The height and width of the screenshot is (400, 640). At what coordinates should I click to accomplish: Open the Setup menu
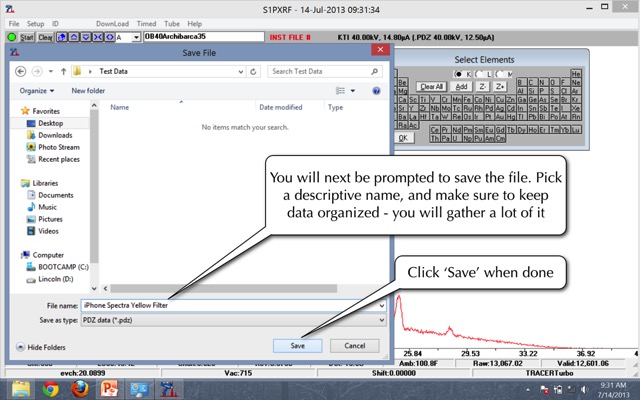(36, 23)
